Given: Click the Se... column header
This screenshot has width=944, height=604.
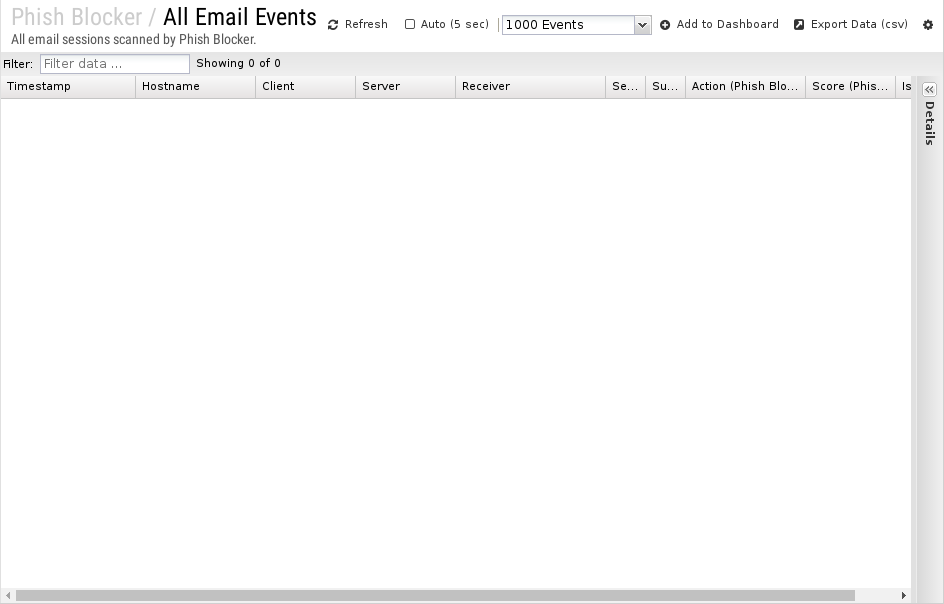Looking at the screenshot, I should [626, 87].
